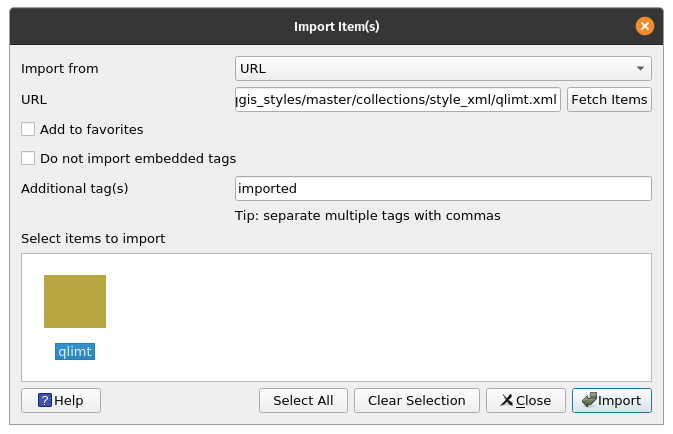Focus the URL text field

pos(398,99)
